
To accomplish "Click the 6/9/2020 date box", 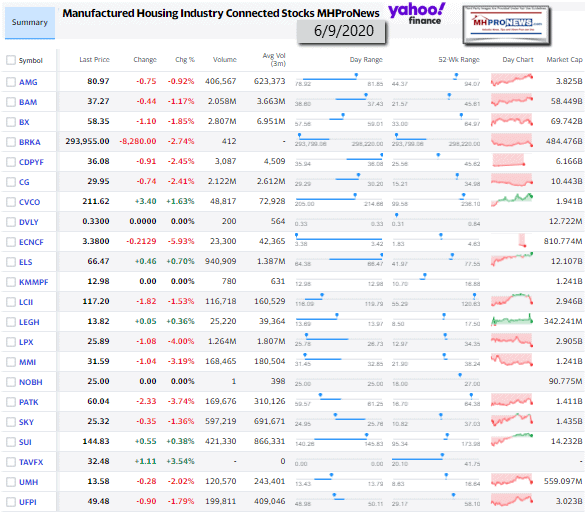I will [342, 31].
